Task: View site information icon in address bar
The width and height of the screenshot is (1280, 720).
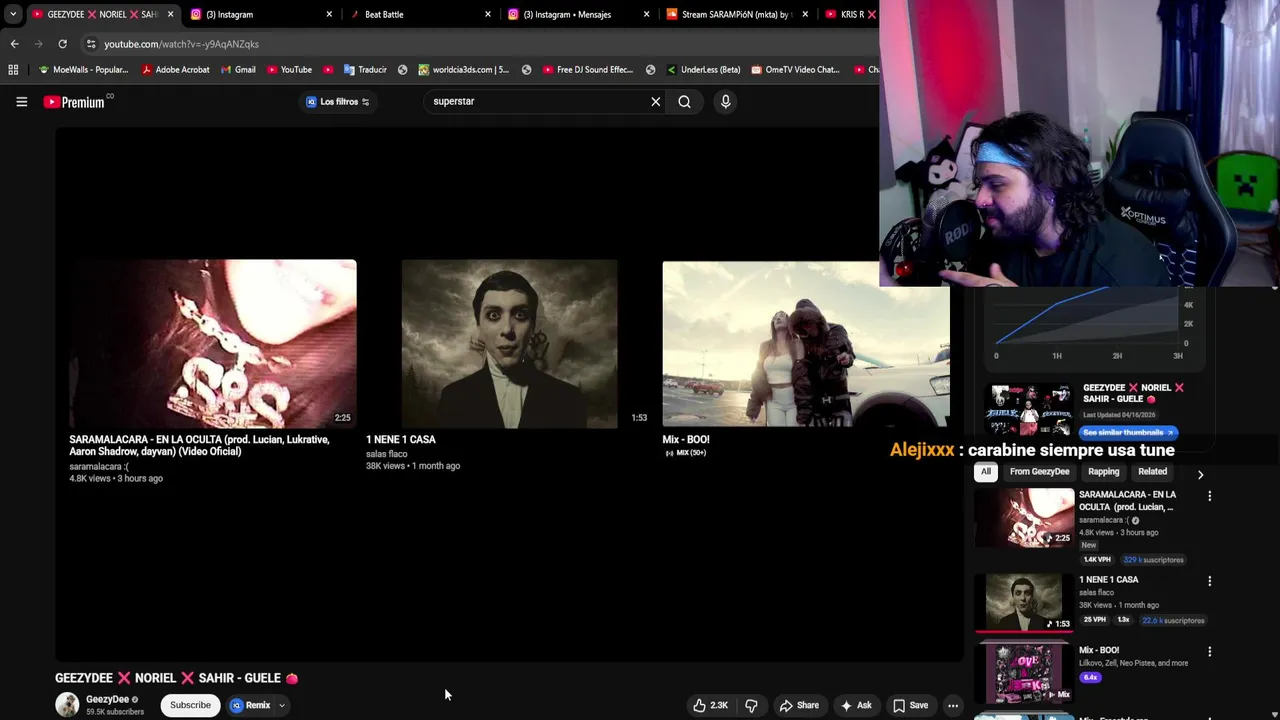Action: pos(91,44)
